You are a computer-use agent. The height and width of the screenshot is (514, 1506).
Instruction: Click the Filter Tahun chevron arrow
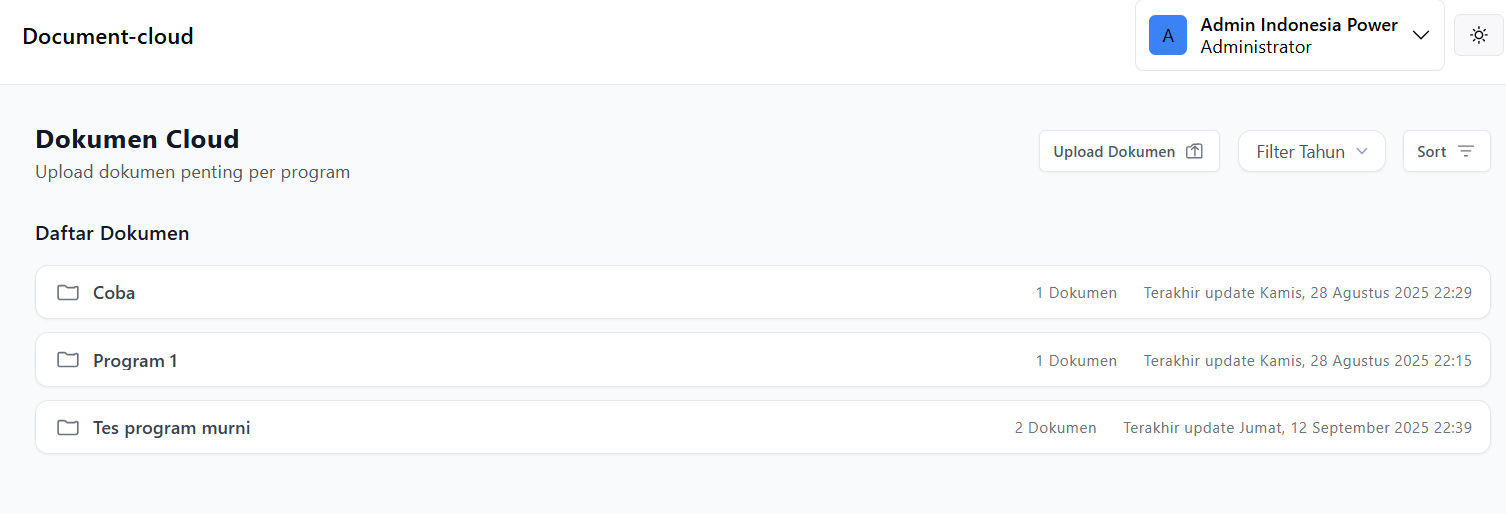[x=1362, y=152]
